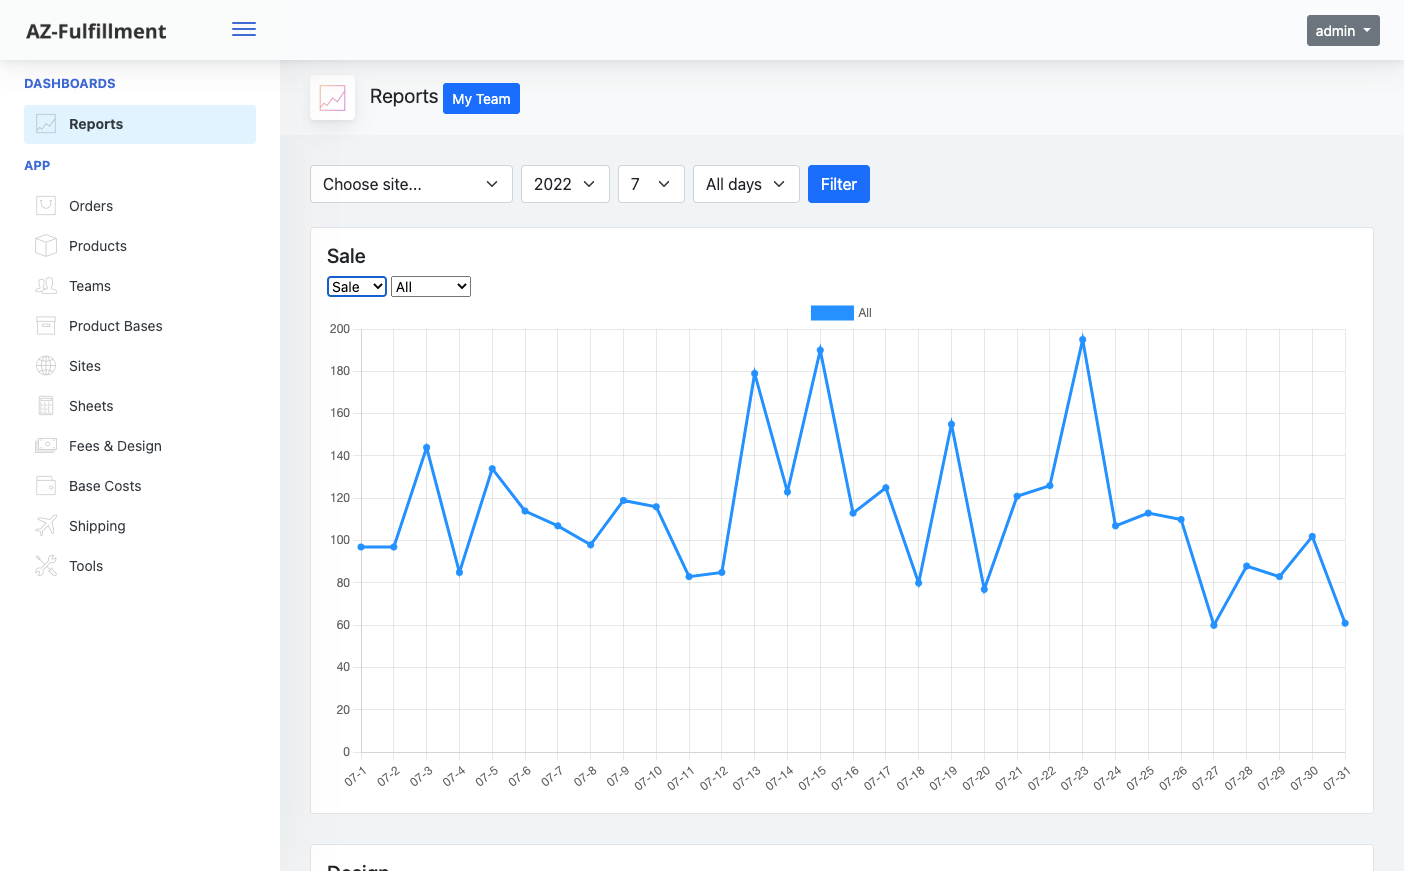Open the All days dropdown

pyautogui.click(x=746, y=184)
